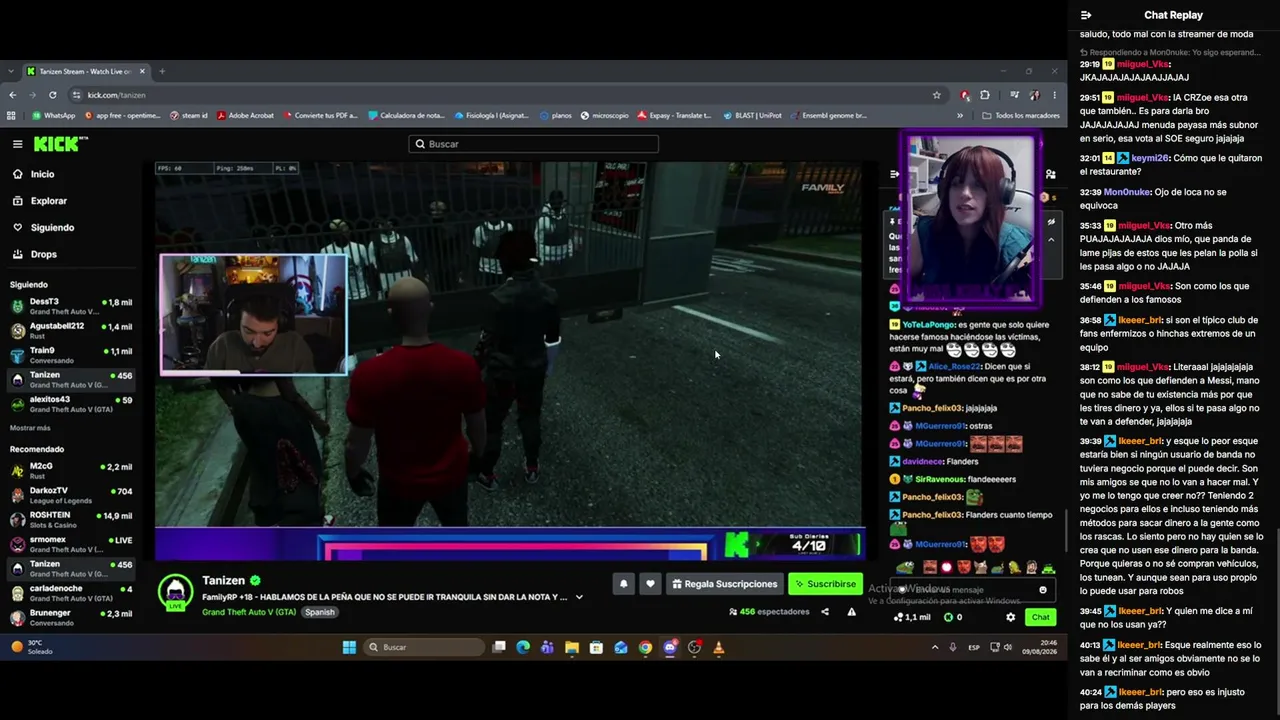Open chat user list icon
1280x720 pixels.
[x=1050, y=174]
